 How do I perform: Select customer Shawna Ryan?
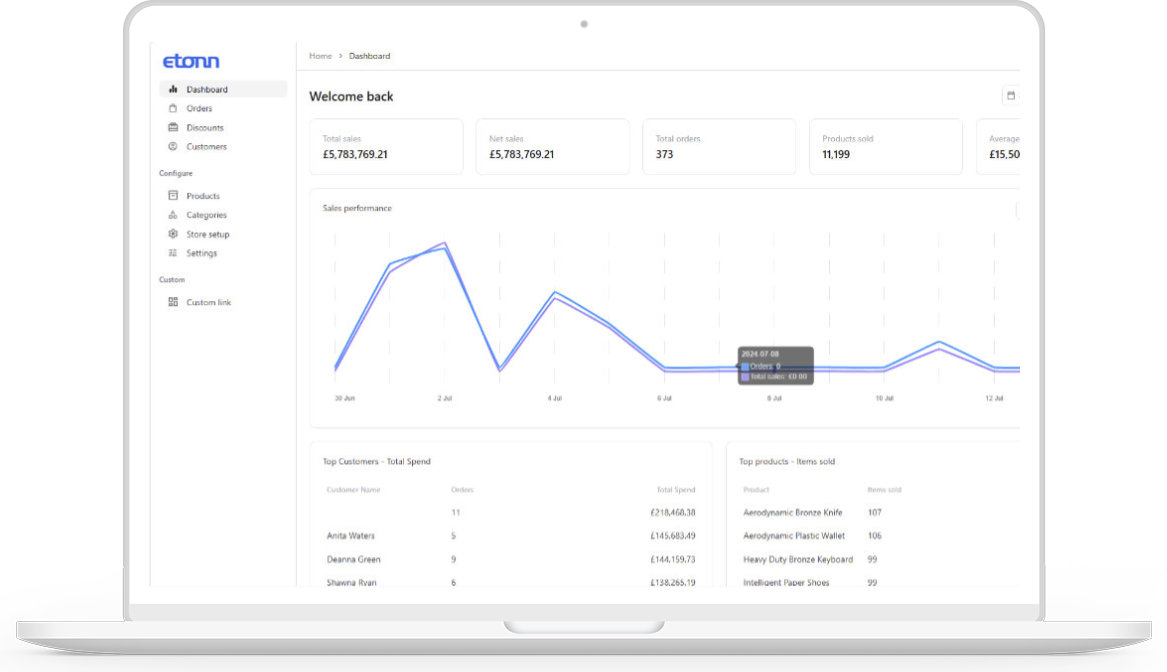click(x=351, y=583)
